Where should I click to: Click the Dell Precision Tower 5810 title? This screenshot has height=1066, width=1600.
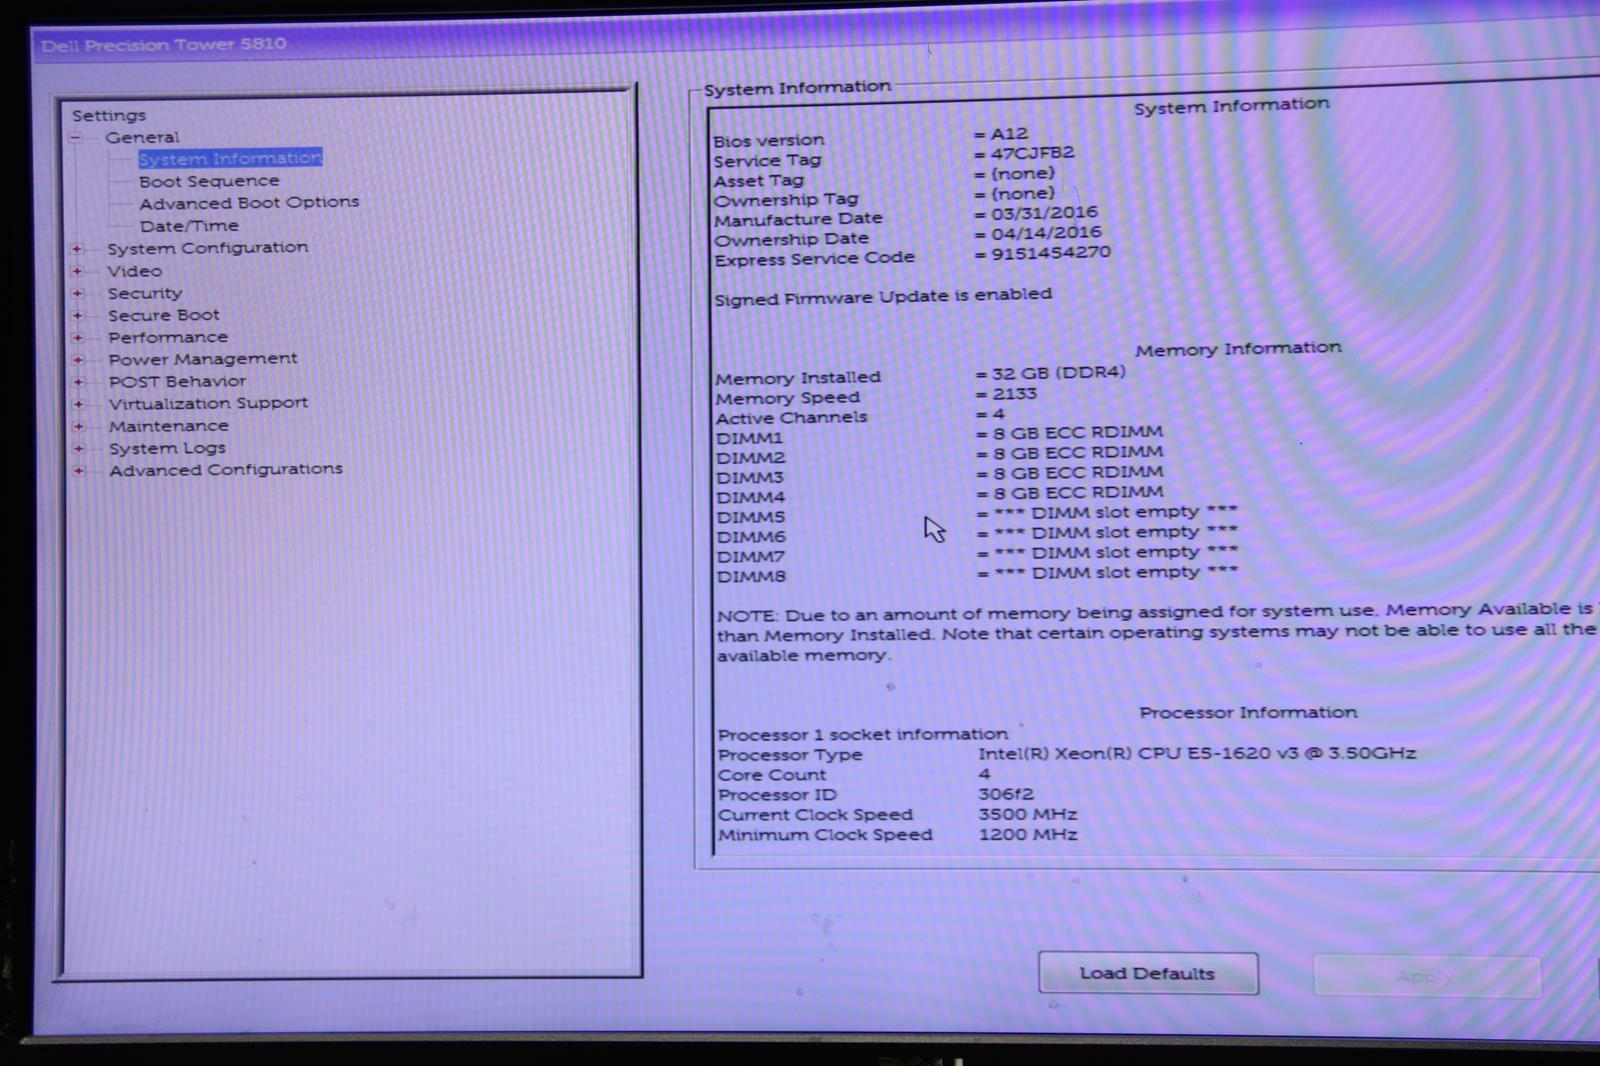164,44
